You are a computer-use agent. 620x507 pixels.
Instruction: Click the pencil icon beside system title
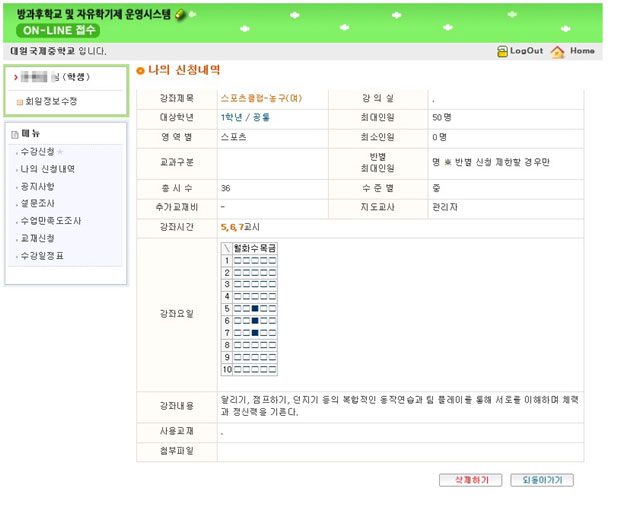[x=179, y=15]
